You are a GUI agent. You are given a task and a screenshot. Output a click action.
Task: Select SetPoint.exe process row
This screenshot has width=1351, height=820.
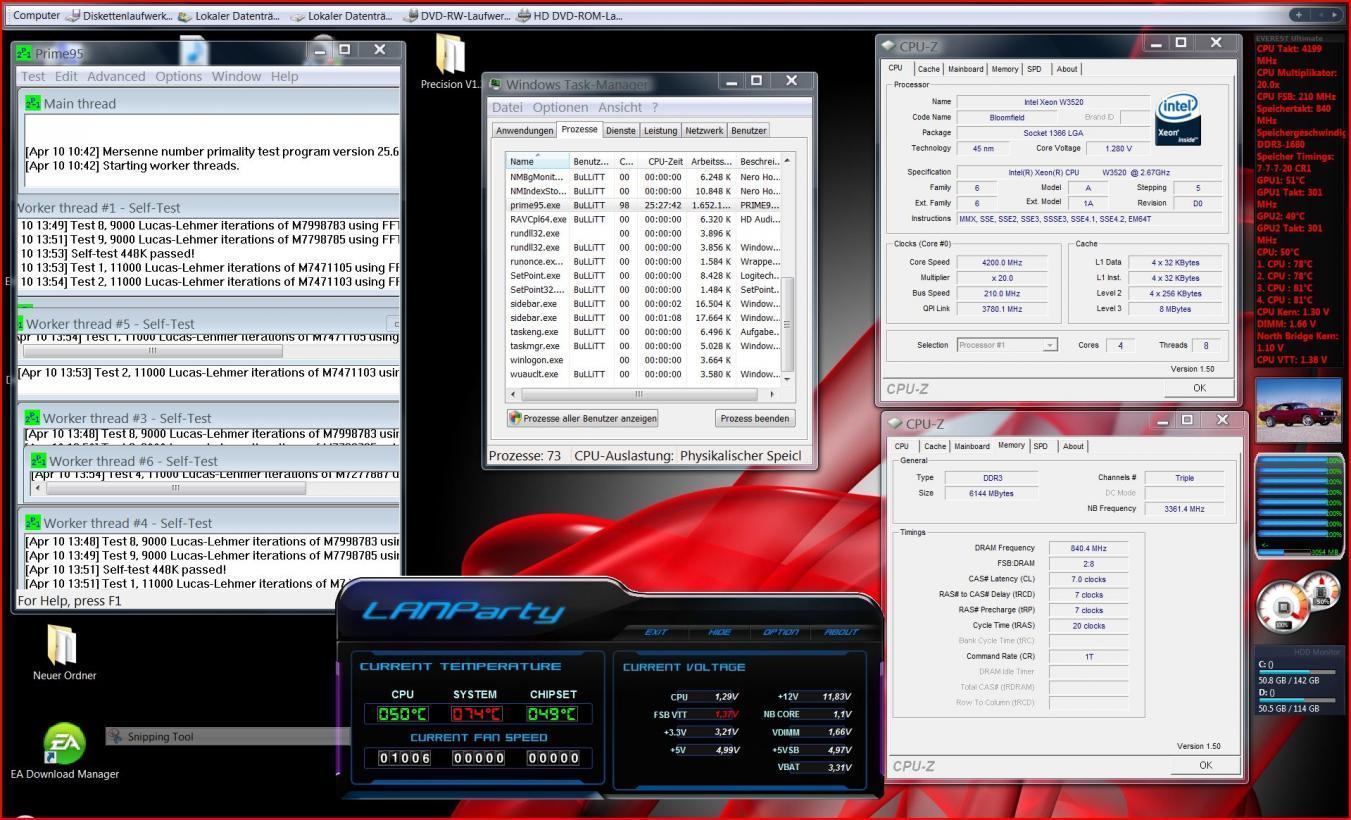click(x=643, y=275)
